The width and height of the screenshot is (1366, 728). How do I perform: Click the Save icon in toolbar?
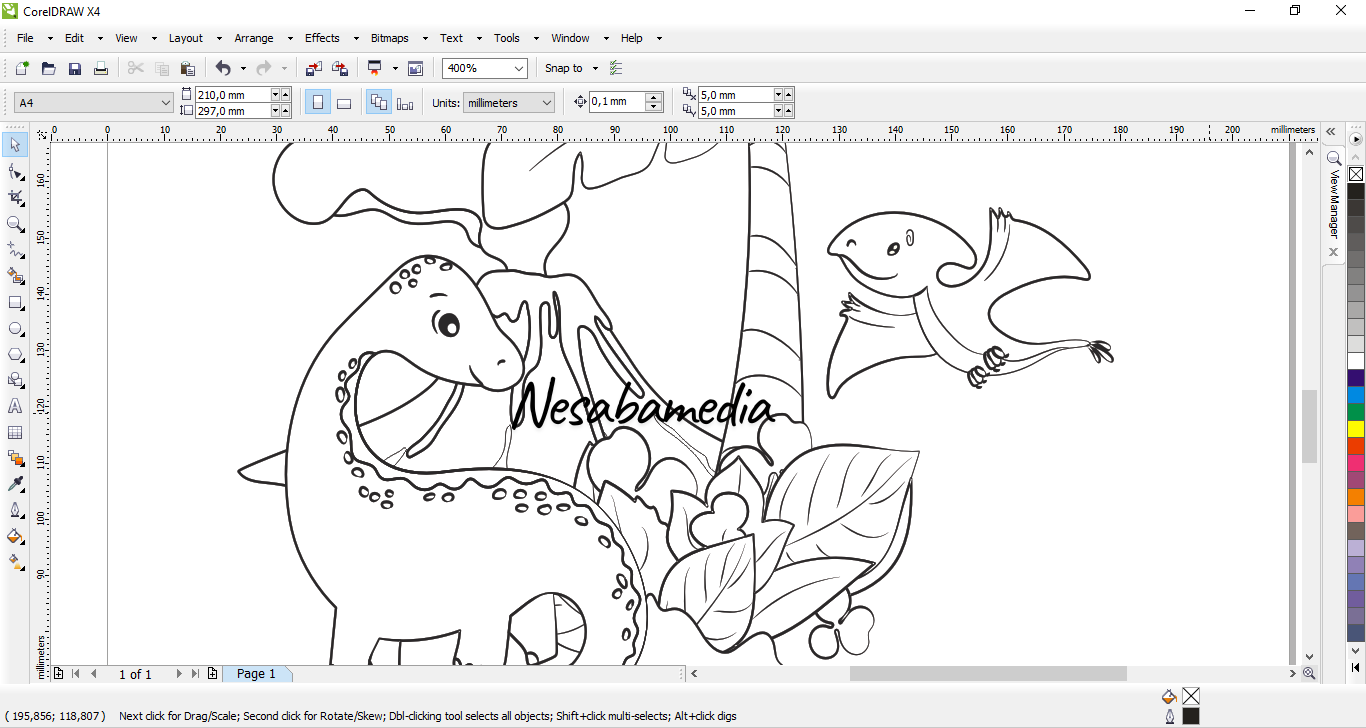coord(74,68)
